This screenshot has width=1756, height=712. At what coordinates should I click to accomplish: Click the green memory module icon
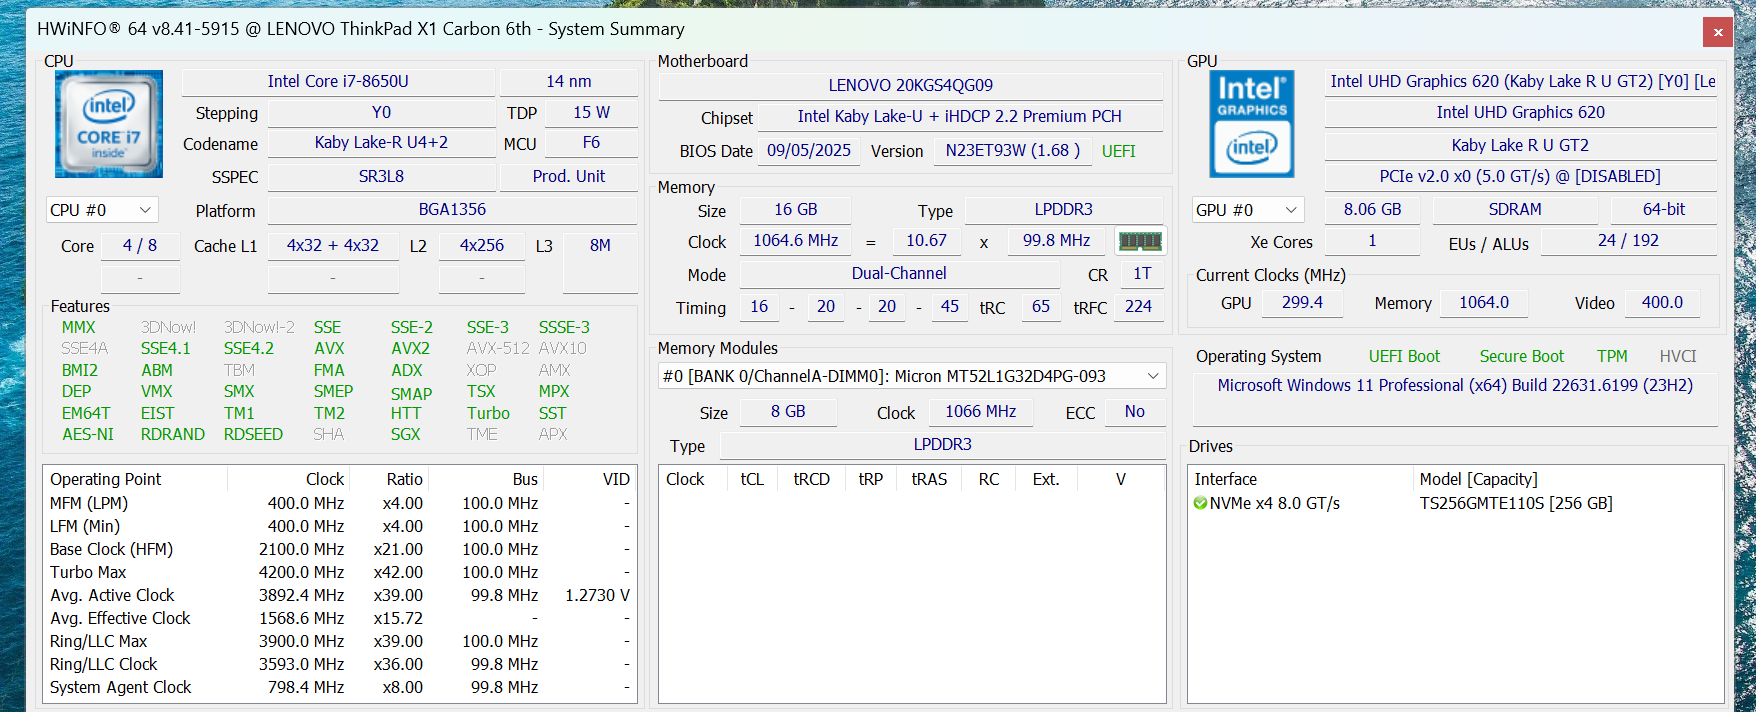click(1140, 241)
